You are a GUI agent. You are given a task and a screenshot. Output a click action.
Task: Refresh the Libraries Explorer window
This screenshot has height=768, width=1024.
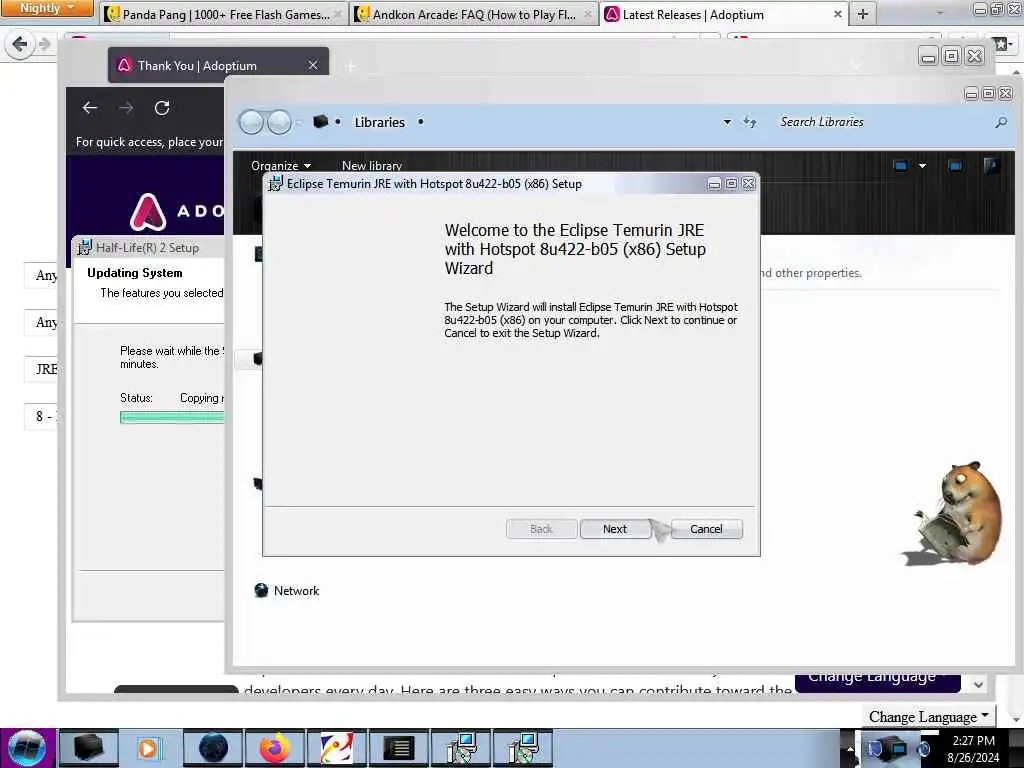pos(750,122)
